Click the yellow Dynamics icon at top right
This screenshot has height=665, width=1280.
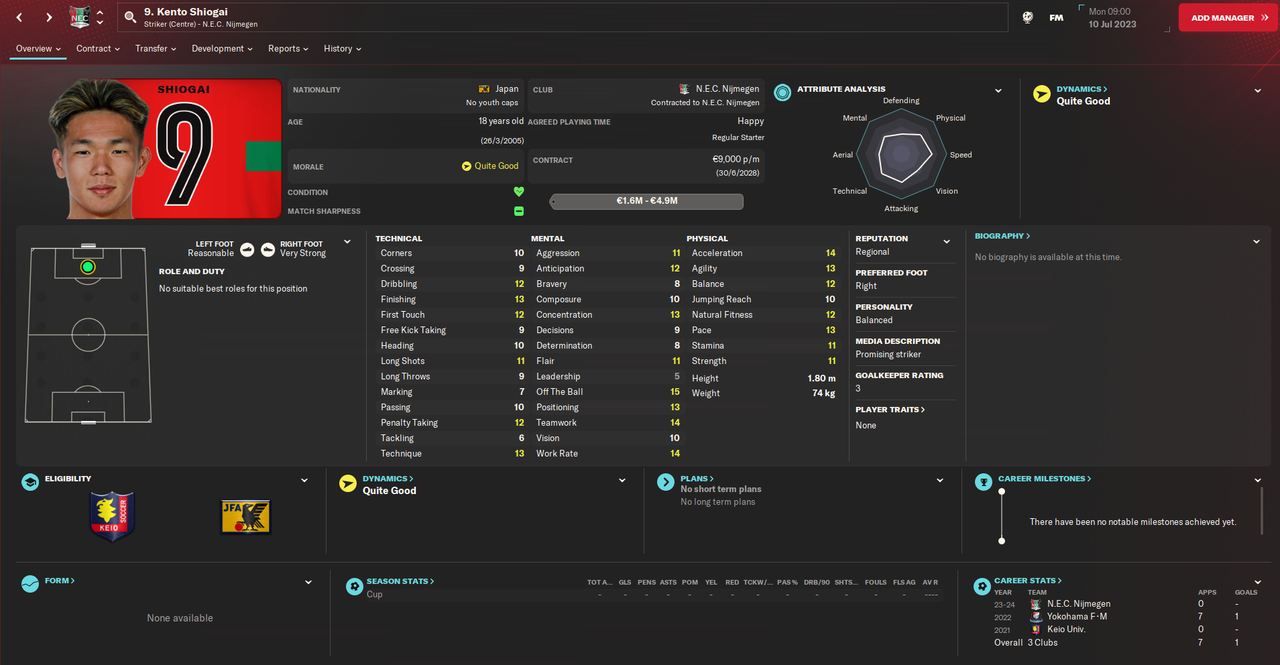(x=1041, y=94)
